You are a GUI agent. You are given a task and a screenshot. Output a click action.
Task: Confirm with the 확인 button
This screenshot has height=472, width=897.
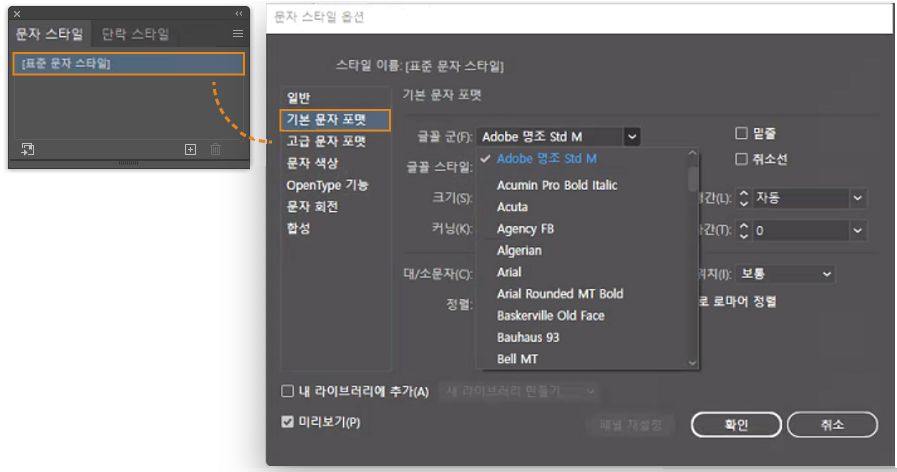pos(736,425)
